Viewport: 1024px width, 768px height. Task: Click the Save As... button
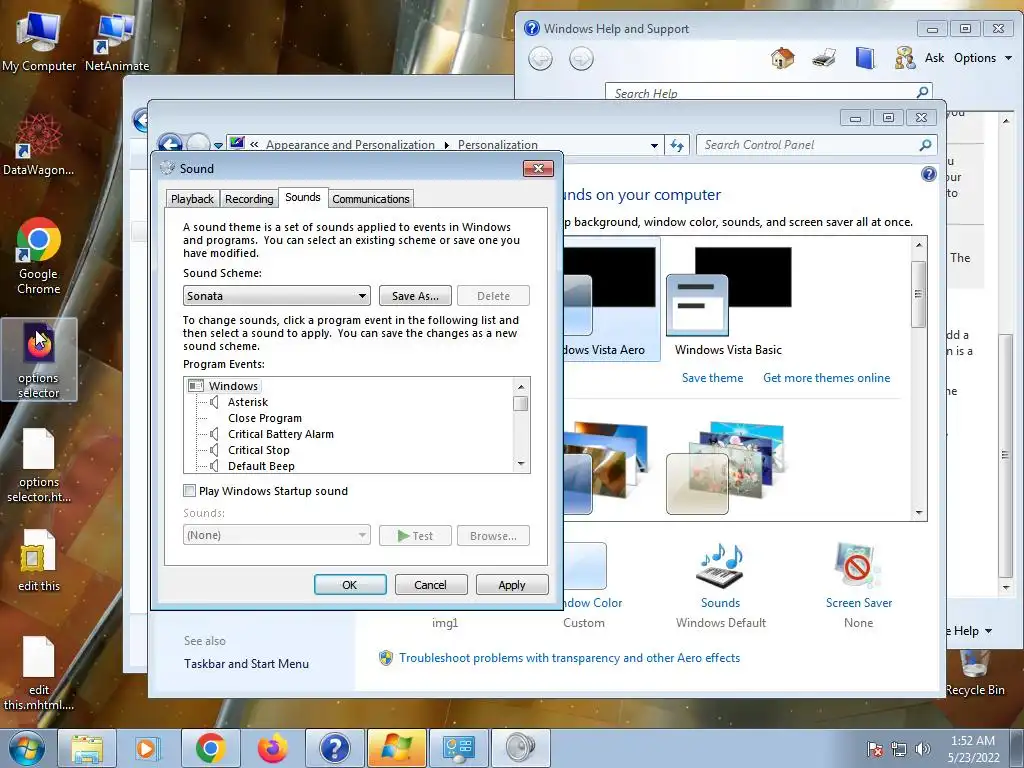(415, 296)
